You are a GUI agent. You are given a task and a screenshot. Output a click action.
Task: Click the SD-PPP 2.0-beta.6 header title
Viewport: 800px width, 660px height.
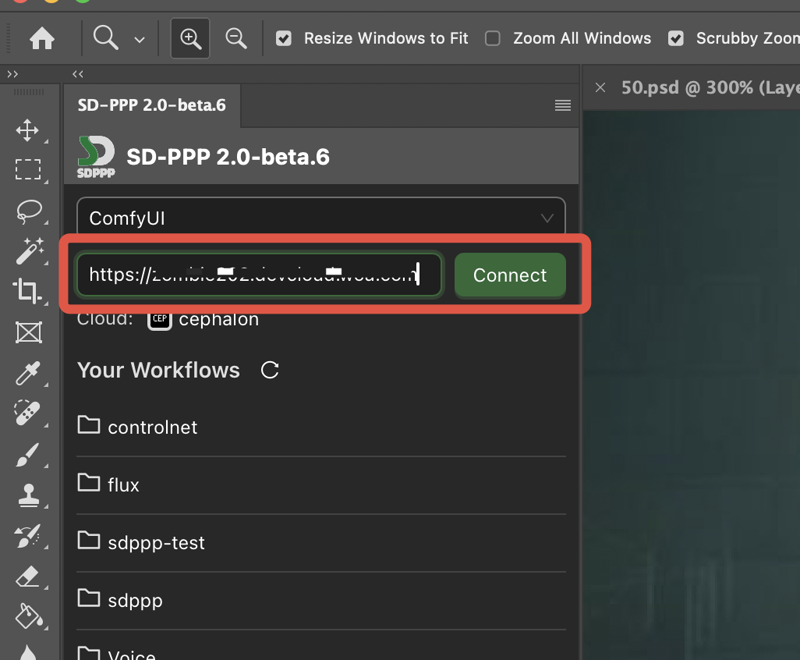228,157
